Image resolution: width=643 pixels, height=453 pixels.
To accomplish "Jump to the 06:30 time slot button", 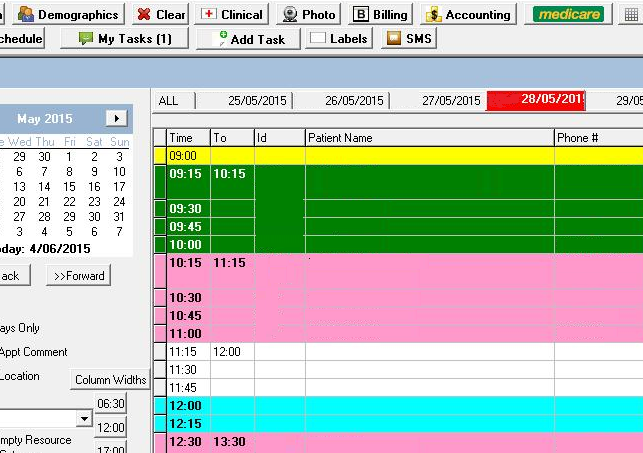I will pos(110,404).
